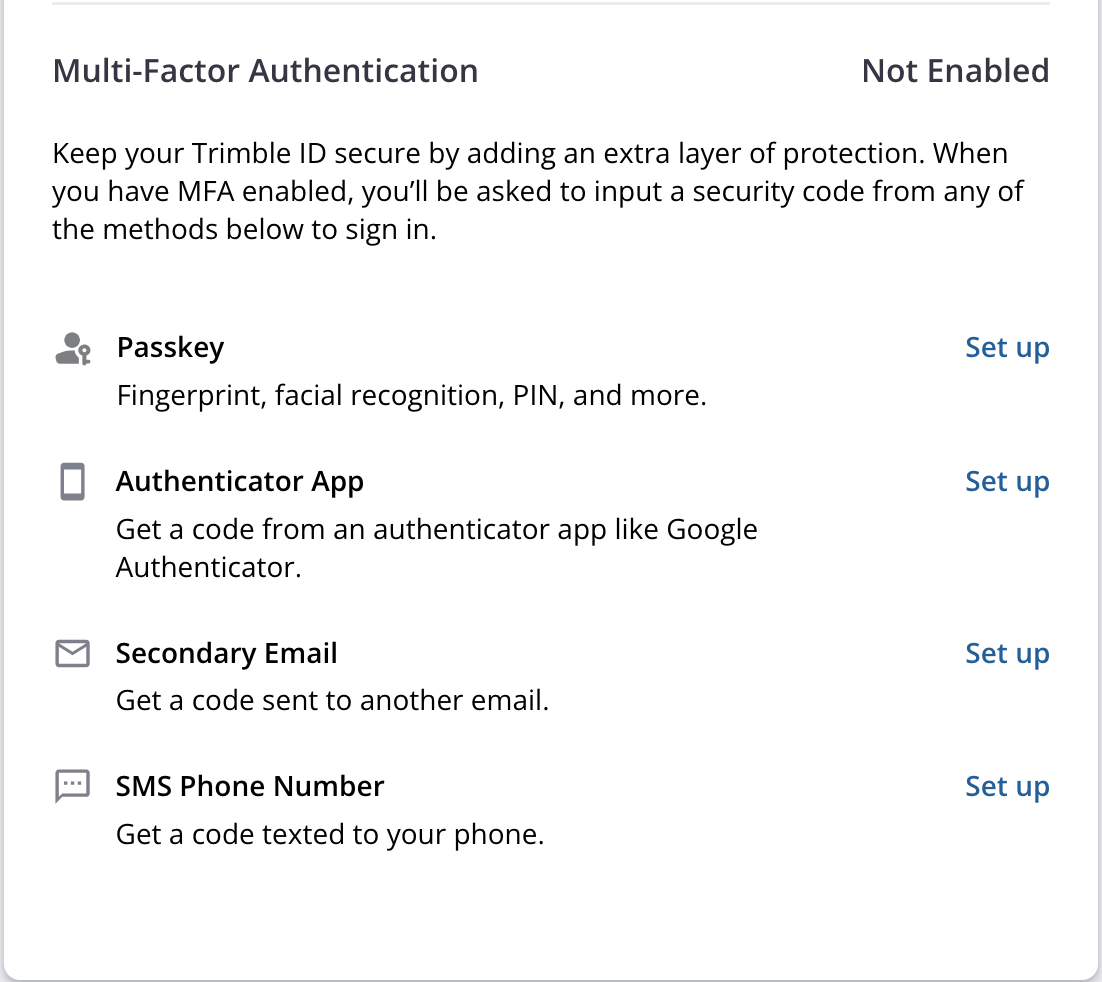Select the Authenticator App title
This screenshot has width=1102, height=982.
tap(239, 482)
